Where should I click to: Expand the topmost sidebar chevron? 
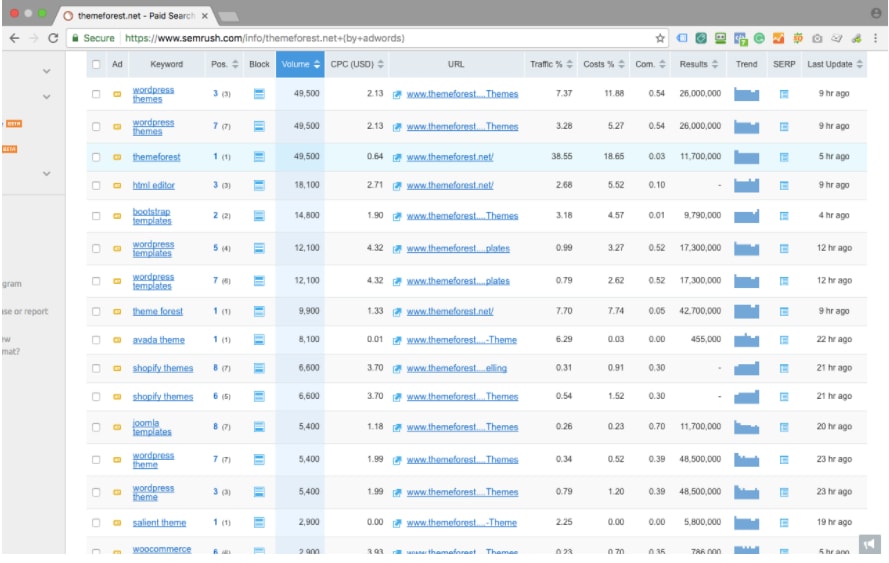pyautogui.click(x=46, y=72)
